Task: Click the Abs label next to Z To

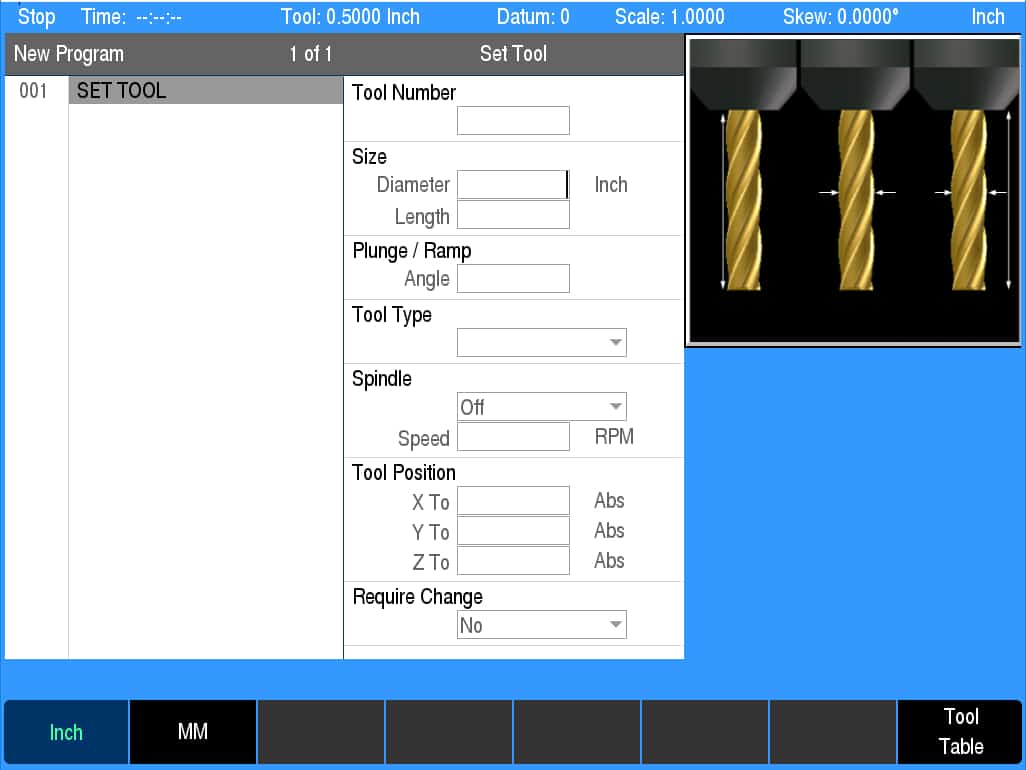Action: 609,561
